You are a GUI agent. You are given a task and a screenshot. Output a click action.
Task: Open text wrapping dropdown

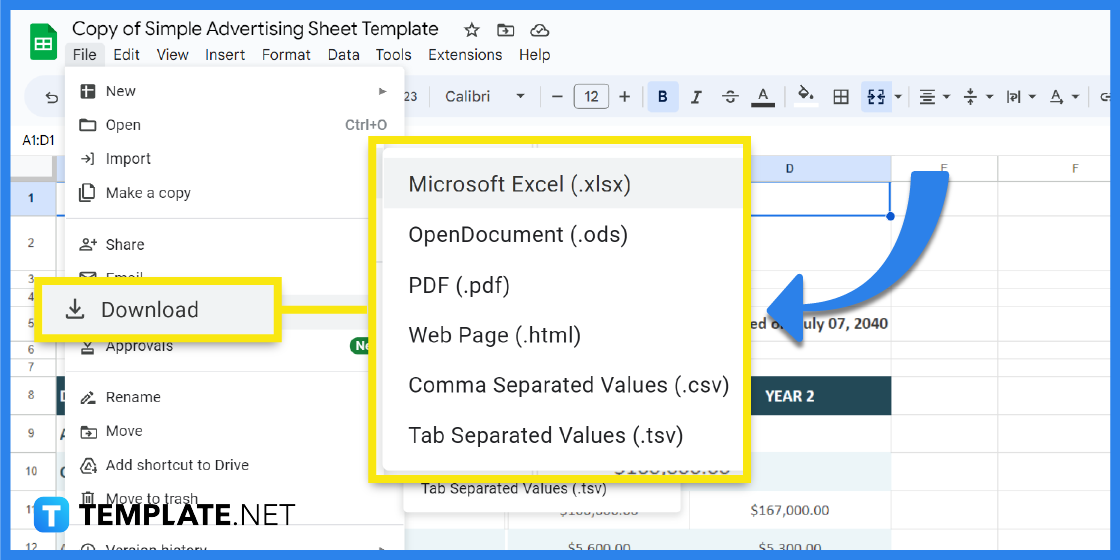tap(1021, 96)
